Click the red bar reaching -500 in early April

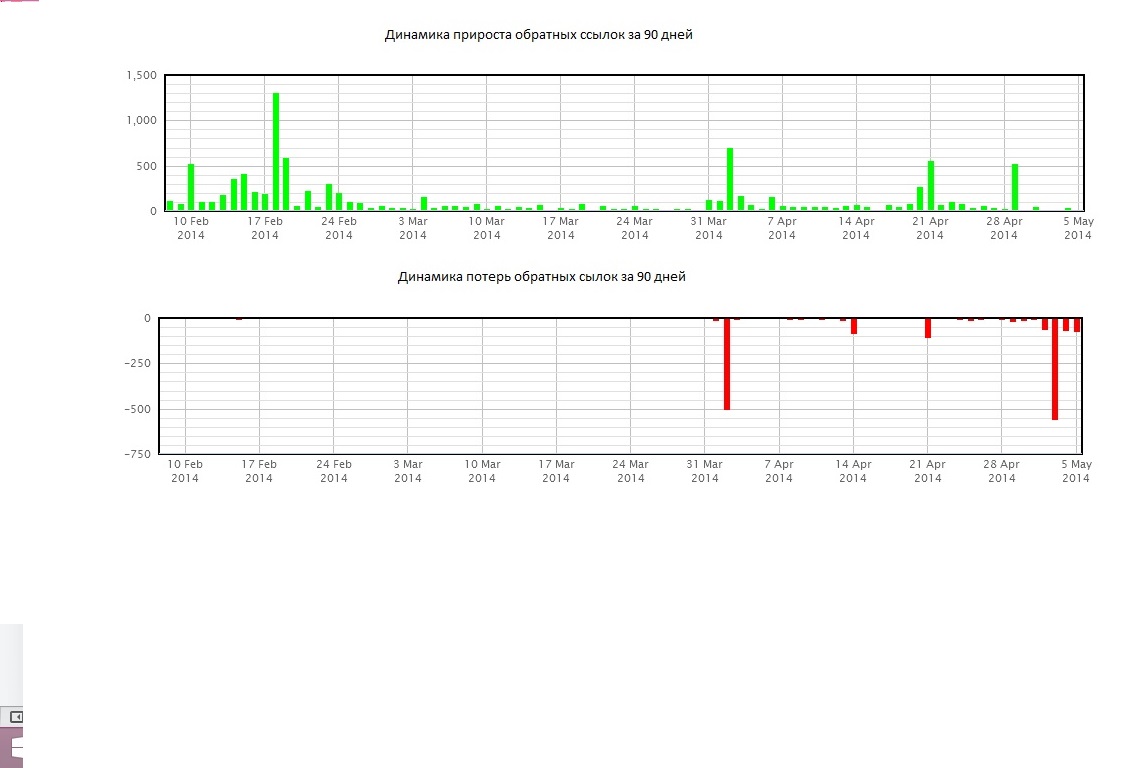[727, 364]
